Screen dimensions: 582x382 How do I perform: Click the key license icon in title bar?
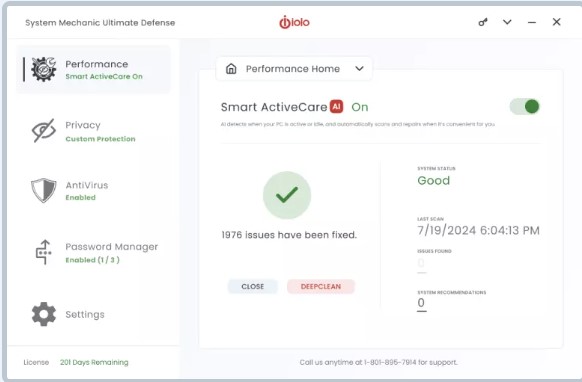(483, 22)
